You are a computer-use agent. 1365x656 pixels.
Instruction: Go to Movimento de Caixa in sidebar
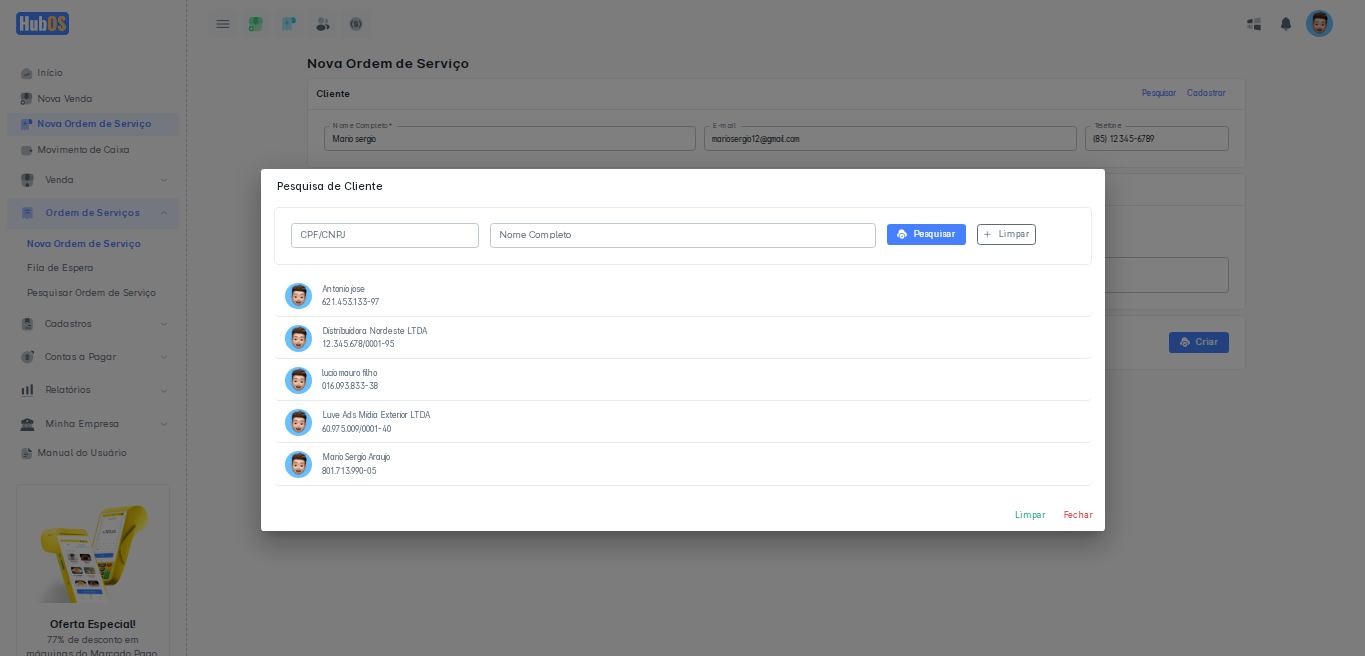83,150
